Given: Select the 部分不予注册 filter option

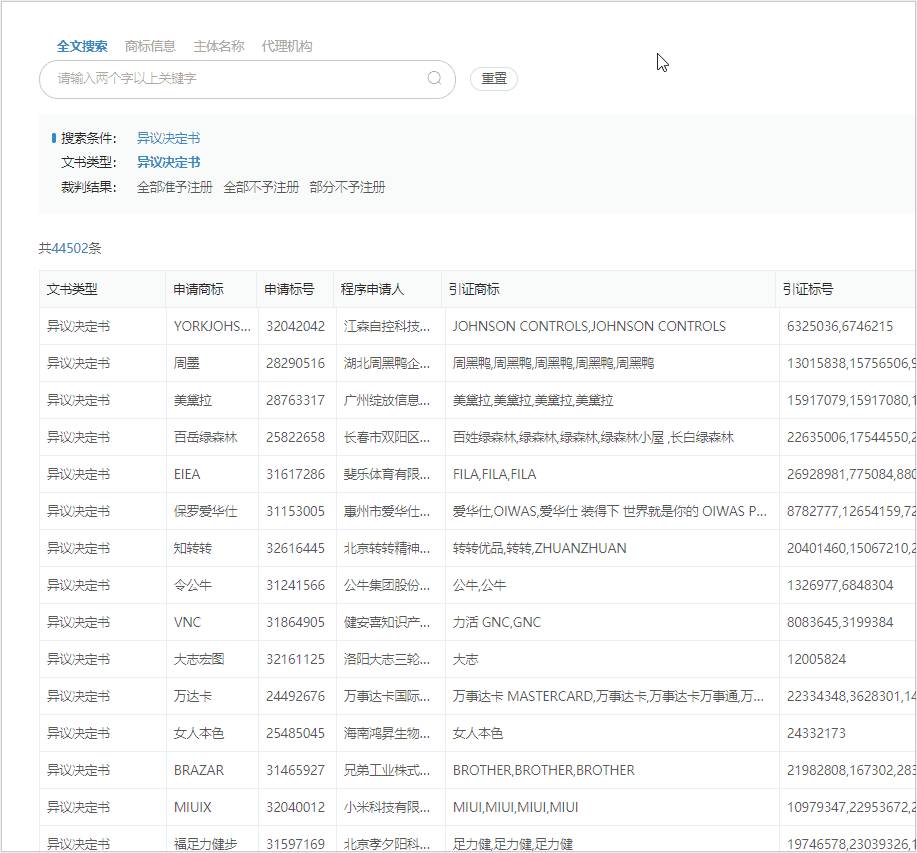Looking at the screenshot, I should click(x=347, y=187).
